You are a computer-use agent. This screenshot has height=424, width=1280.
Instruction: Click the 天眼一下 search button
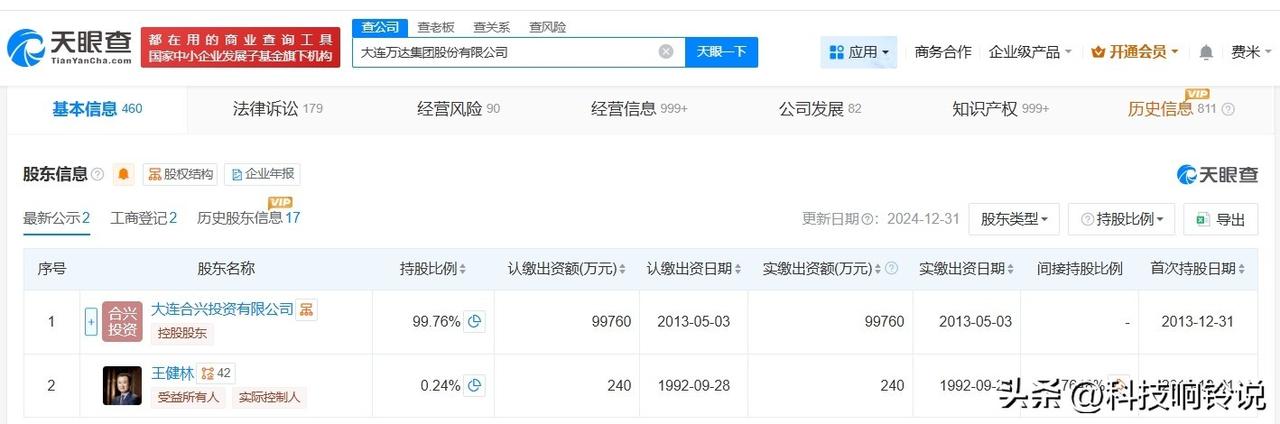721,52
